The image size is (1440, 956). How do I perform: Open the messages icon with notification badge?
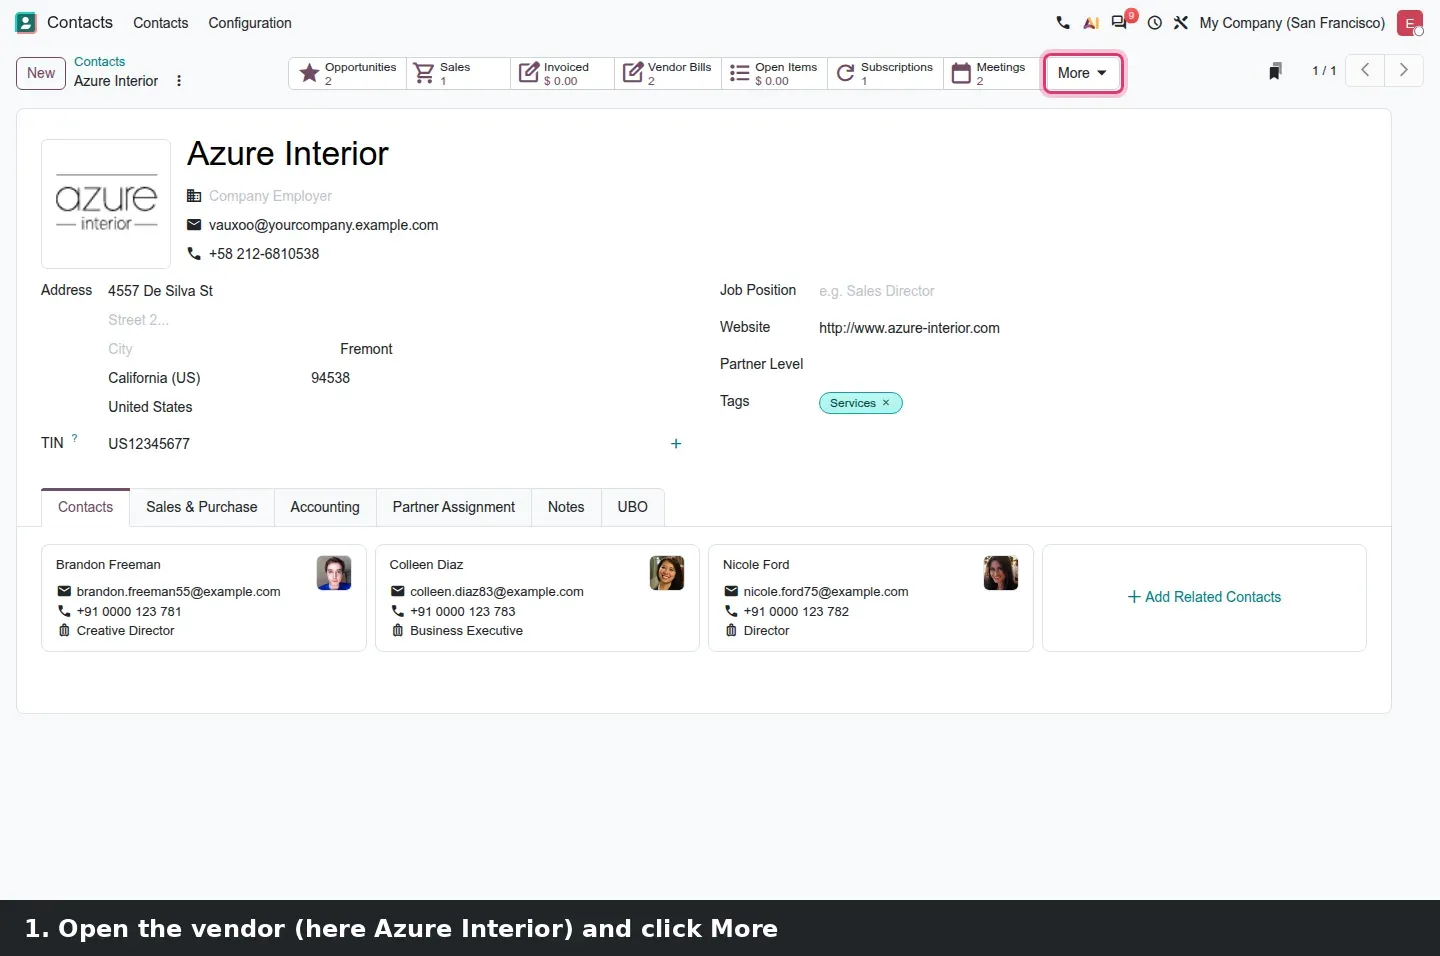click(x=1121, y=21)
